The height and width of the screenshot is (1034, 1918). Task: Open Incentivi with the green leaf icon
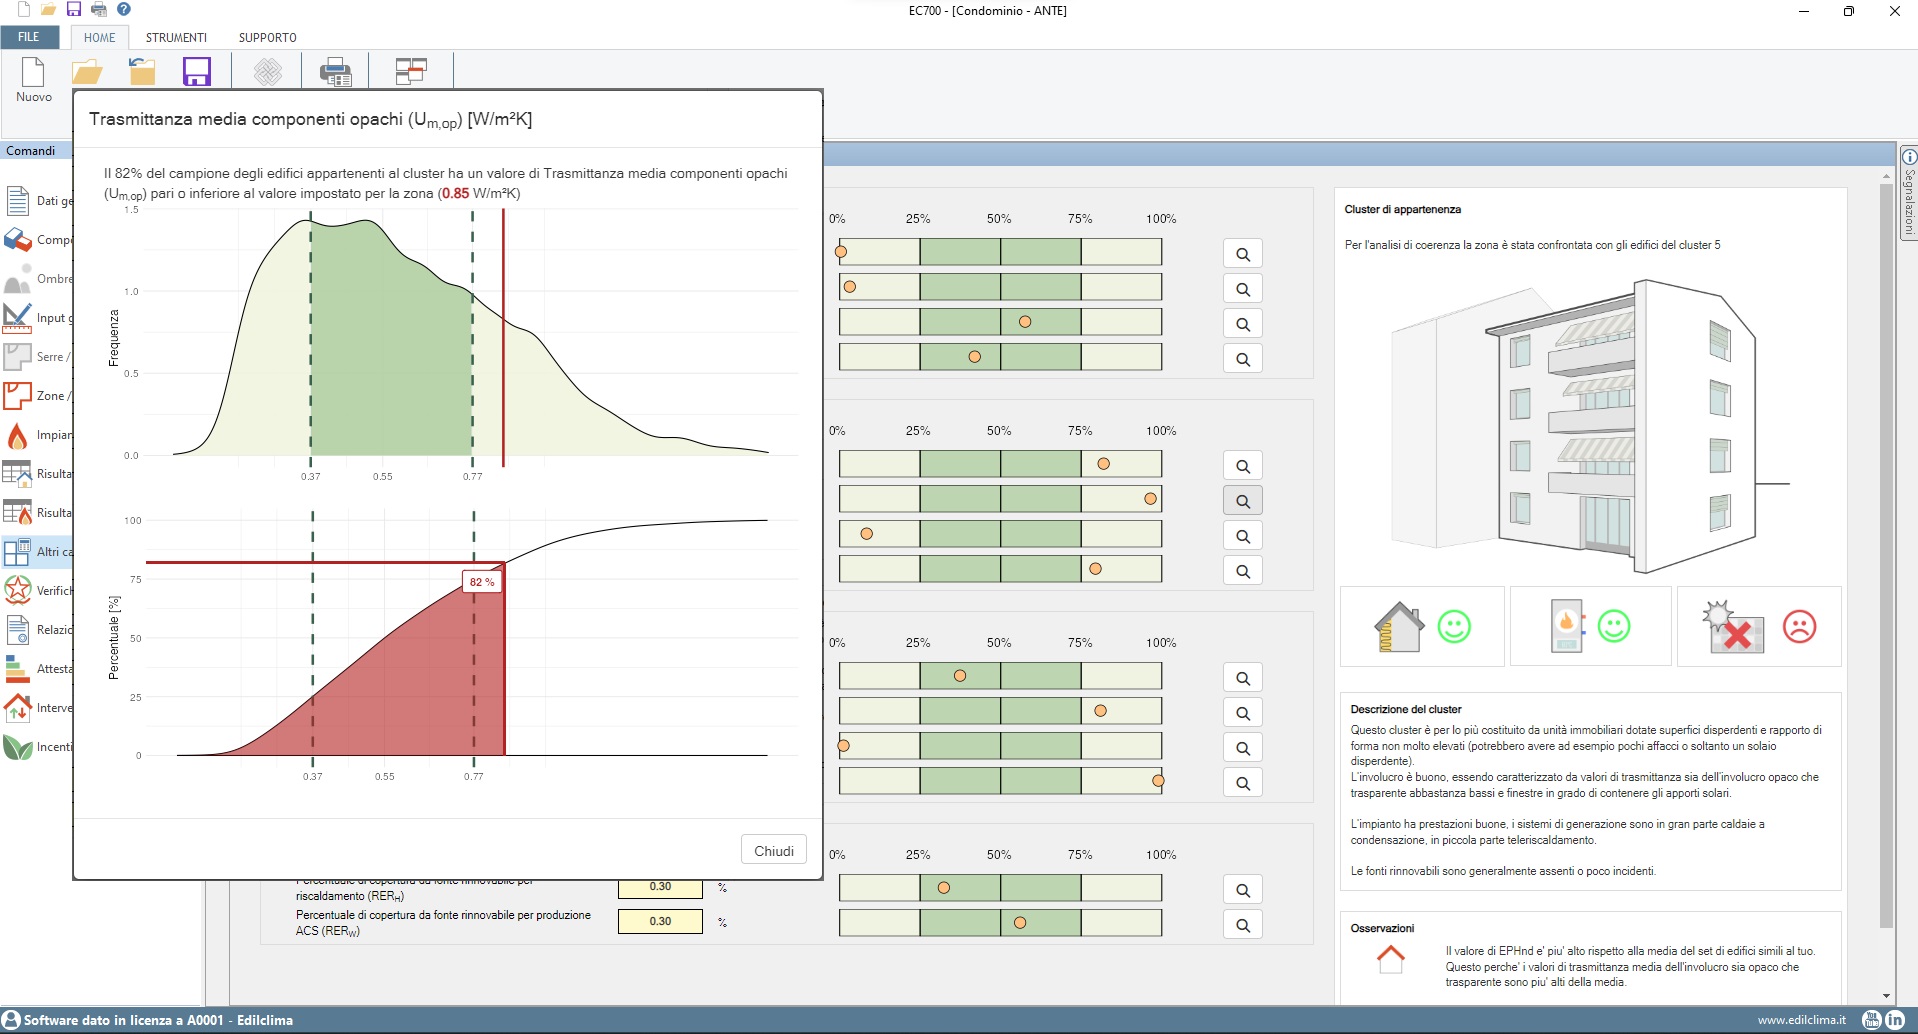coord(38,747)
